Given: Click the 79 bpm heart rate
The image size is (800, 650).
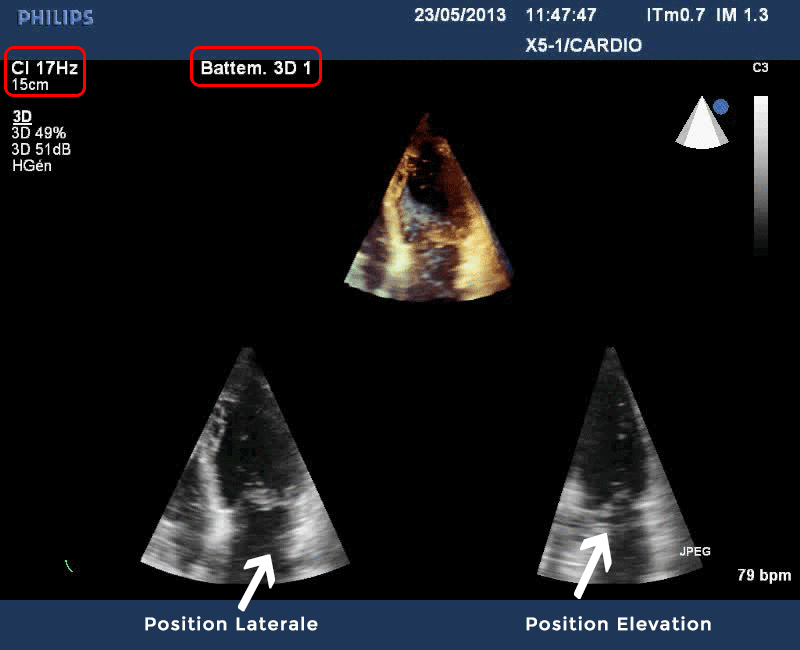Looking at the screenshot, I should point(764,576).
